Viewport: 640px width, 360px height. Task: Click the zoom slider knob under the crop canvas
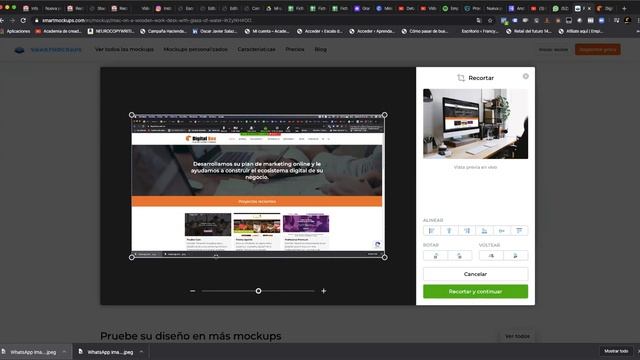[258, 291]
